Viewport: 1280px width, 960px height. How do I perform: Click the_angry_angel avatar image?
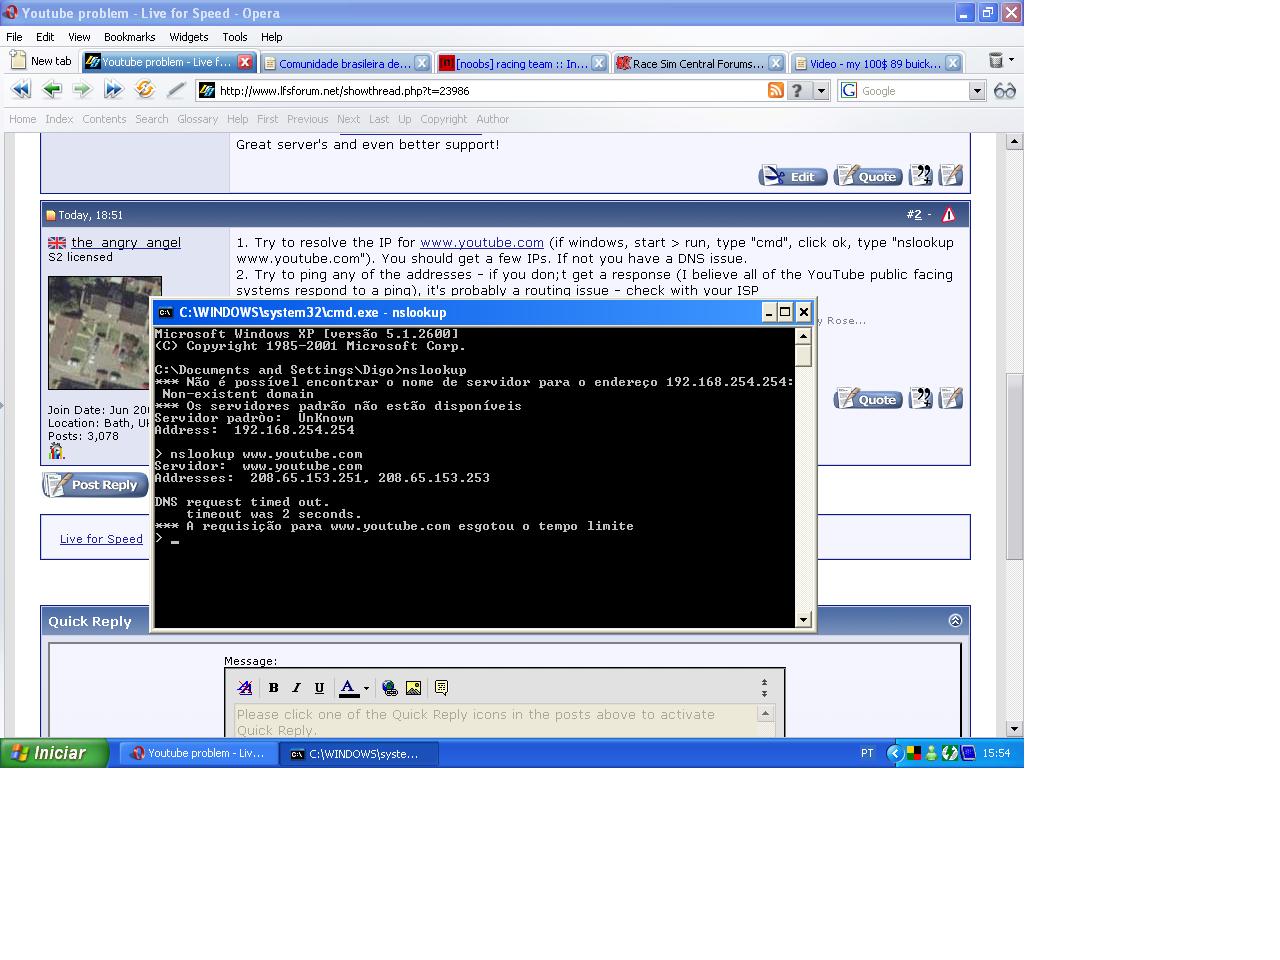pyautogui.click(x=105, y=333)
